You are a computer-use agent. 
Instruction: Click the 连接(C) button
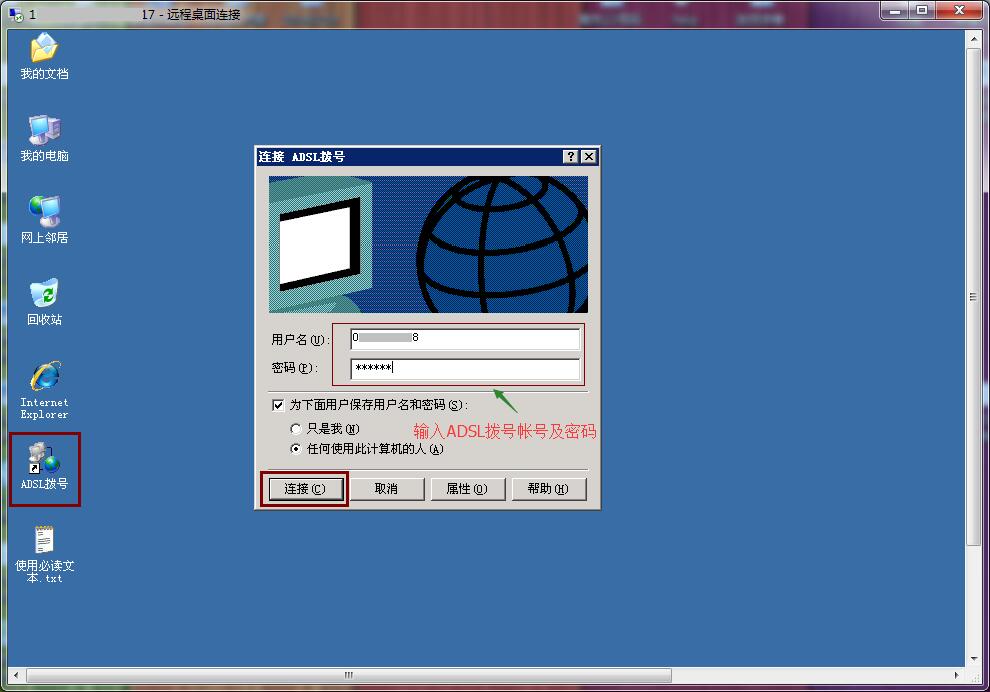click(x=306, y=489)
